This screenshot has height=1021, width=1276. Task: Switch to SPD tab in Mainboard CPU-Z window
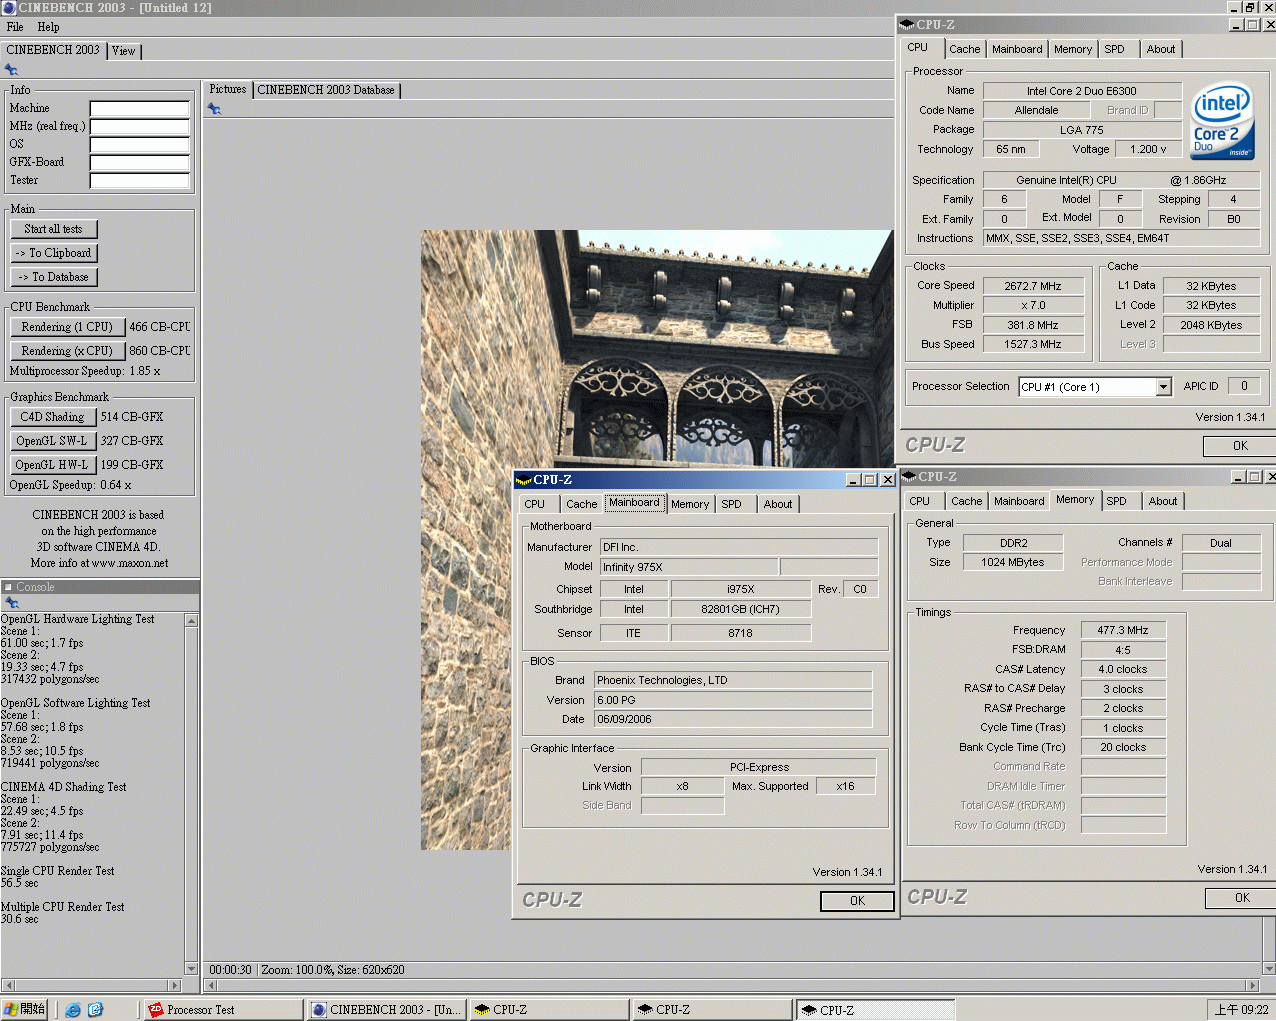pos(731,504)
